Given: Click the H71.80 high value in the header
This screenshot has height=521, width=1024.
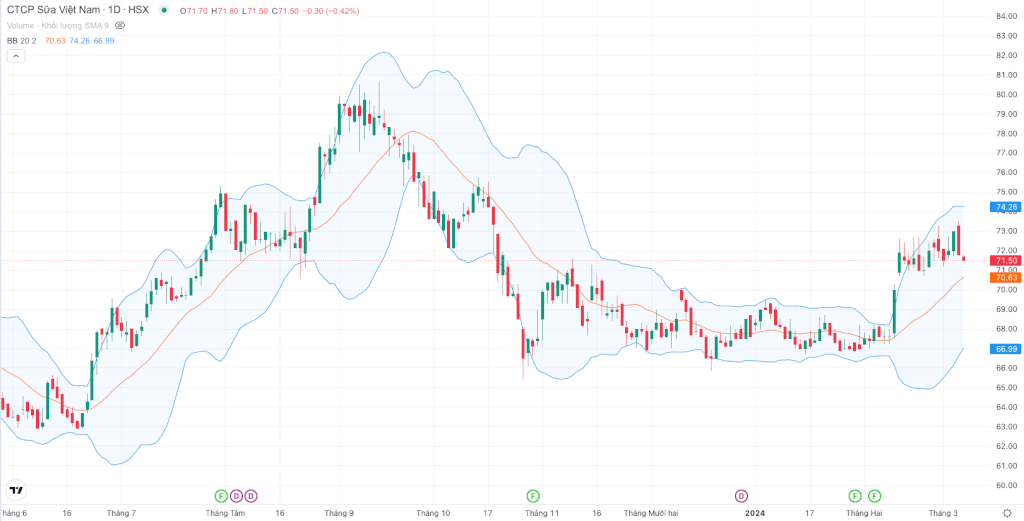Looking at the screenshot, I should click(224, 11).
